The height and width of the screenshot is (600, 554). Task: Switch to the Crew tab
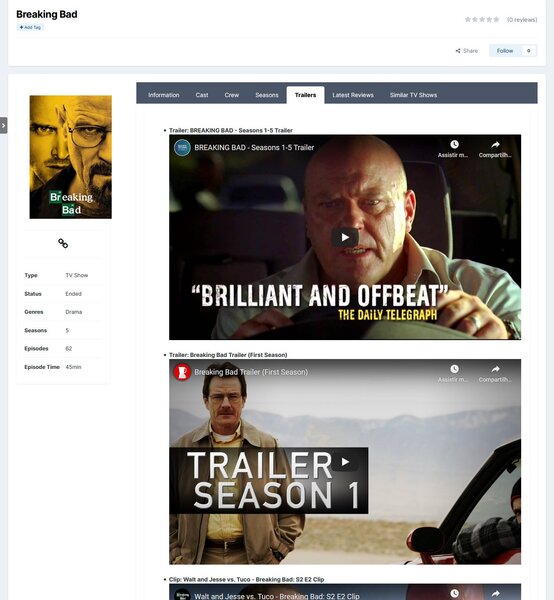point(231,95)
